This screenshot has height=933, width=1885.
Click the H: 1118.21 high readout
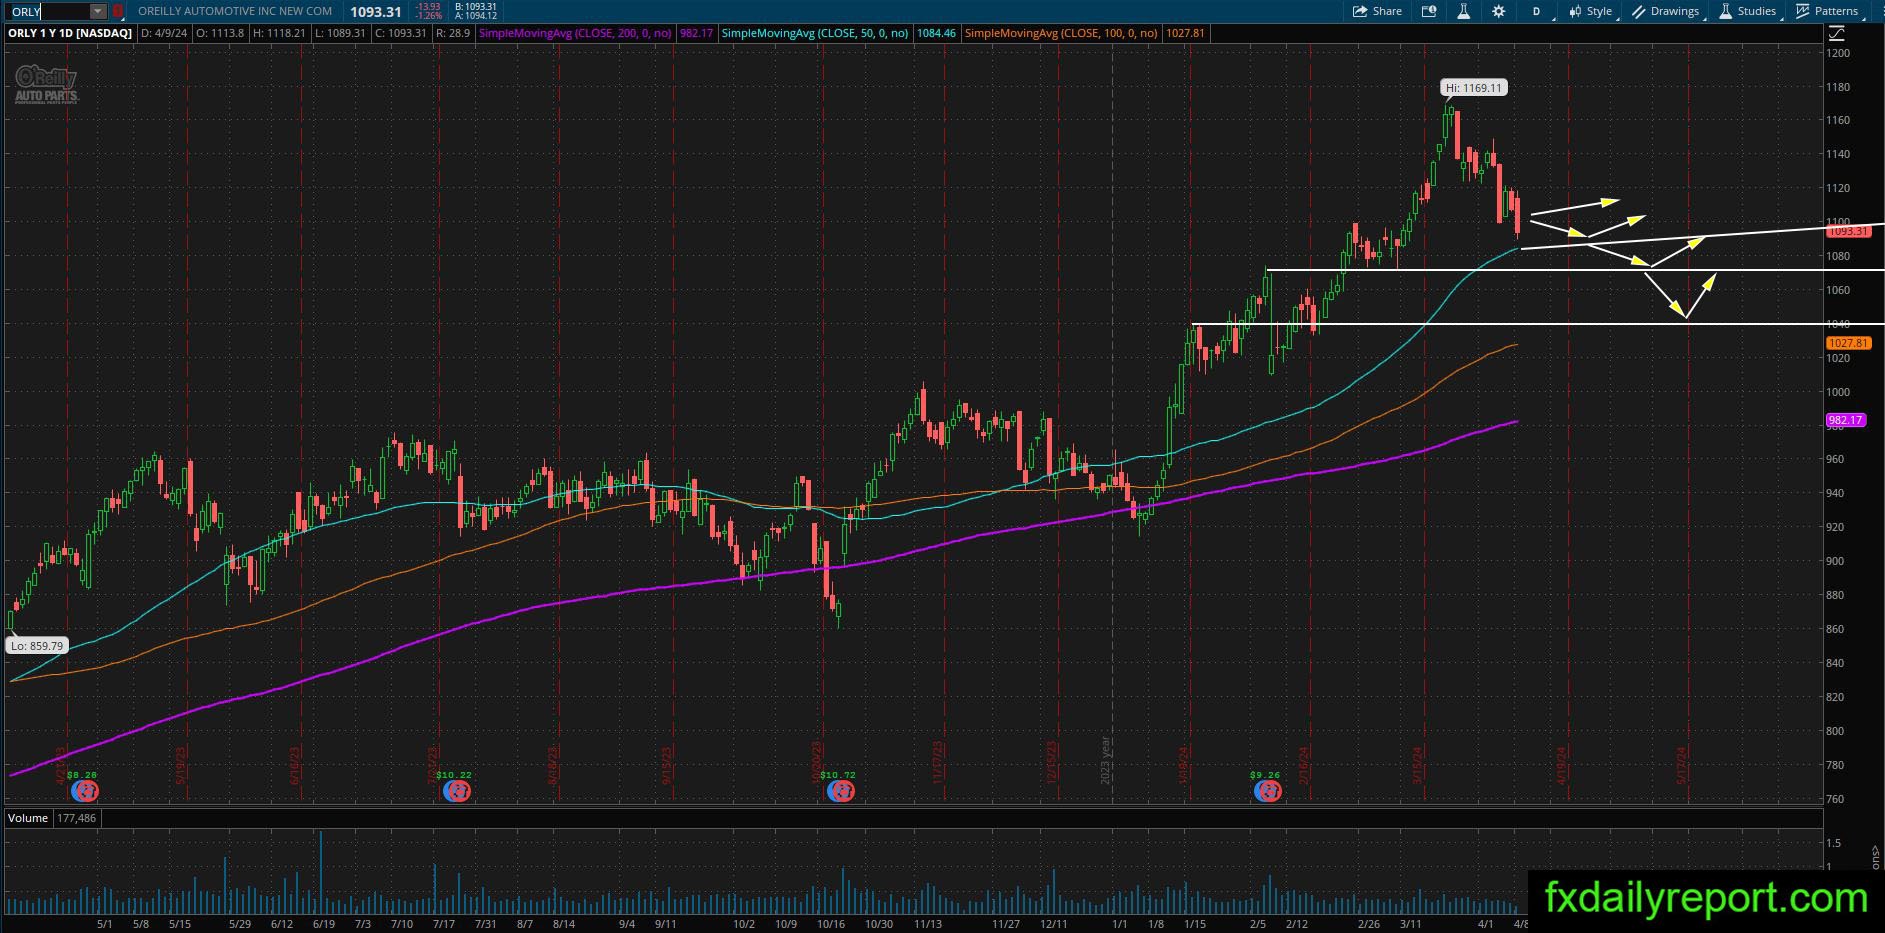(x=281, y=33)
